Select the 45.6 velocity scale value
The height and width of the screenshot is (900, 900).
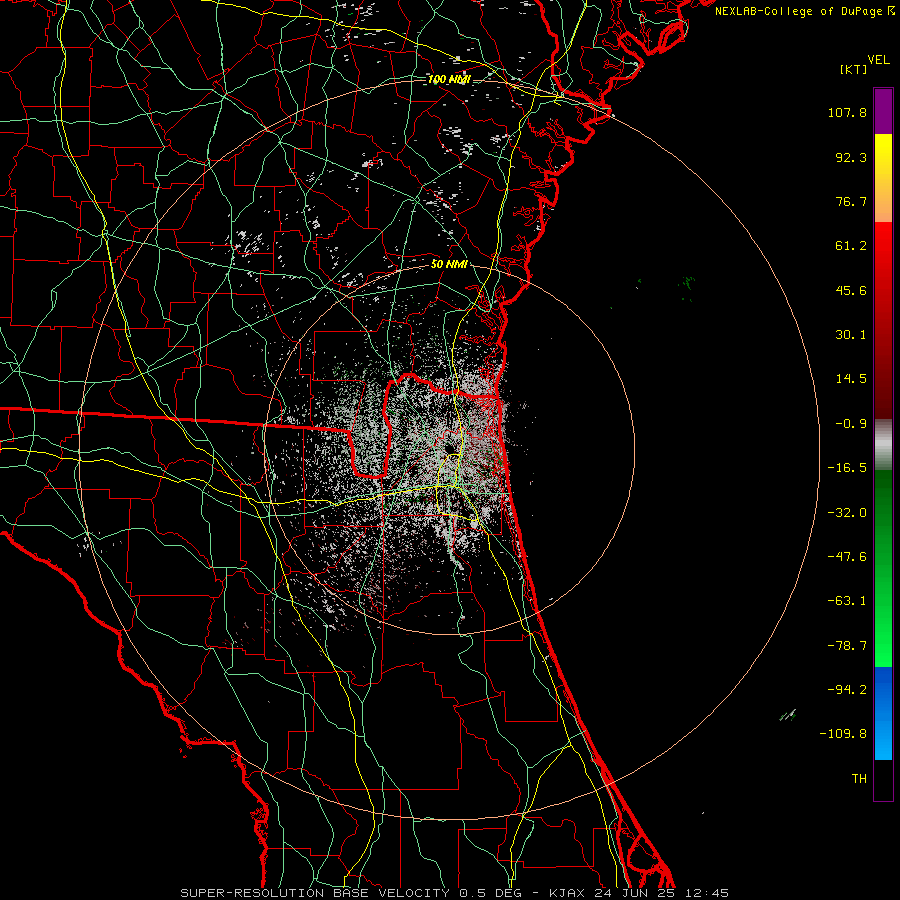[x=851, y=290]
